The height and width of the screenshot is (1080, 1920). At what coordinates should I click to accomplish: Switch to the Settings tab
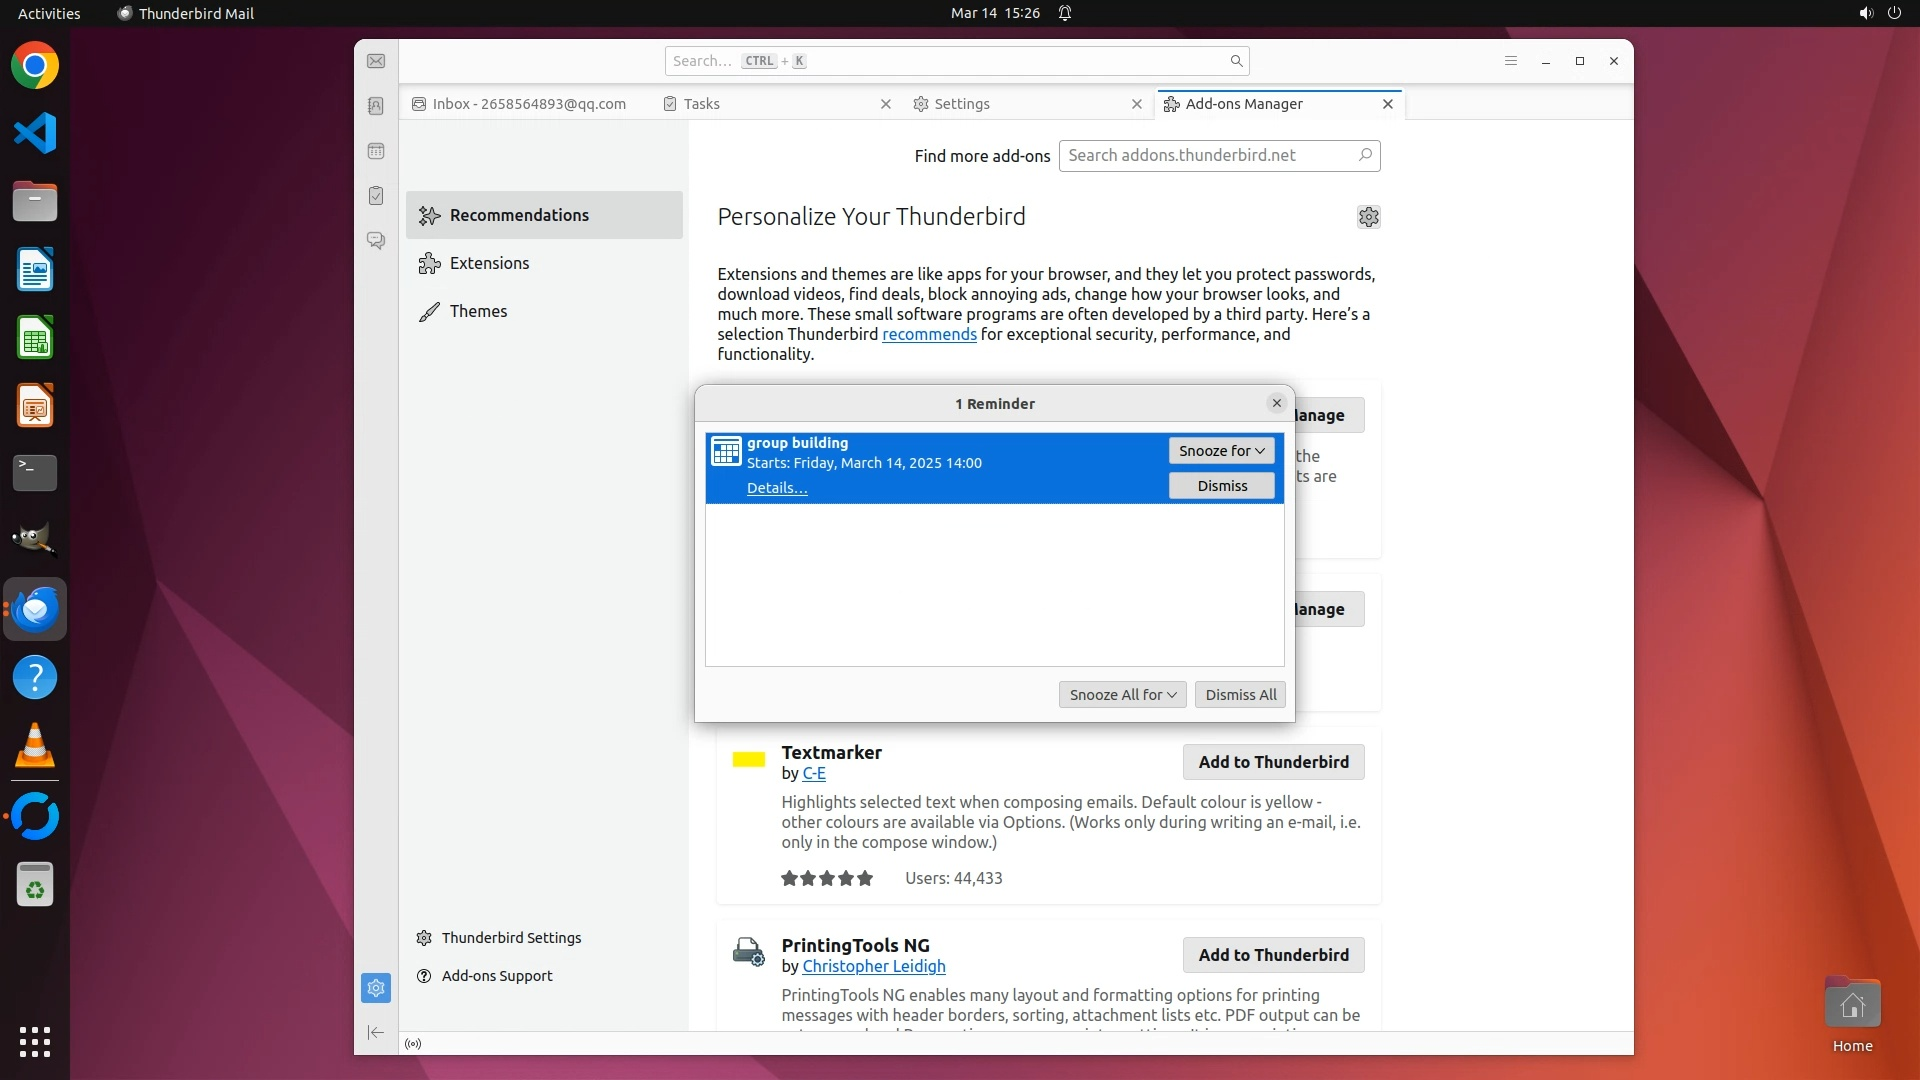click(x=961, y=104)
